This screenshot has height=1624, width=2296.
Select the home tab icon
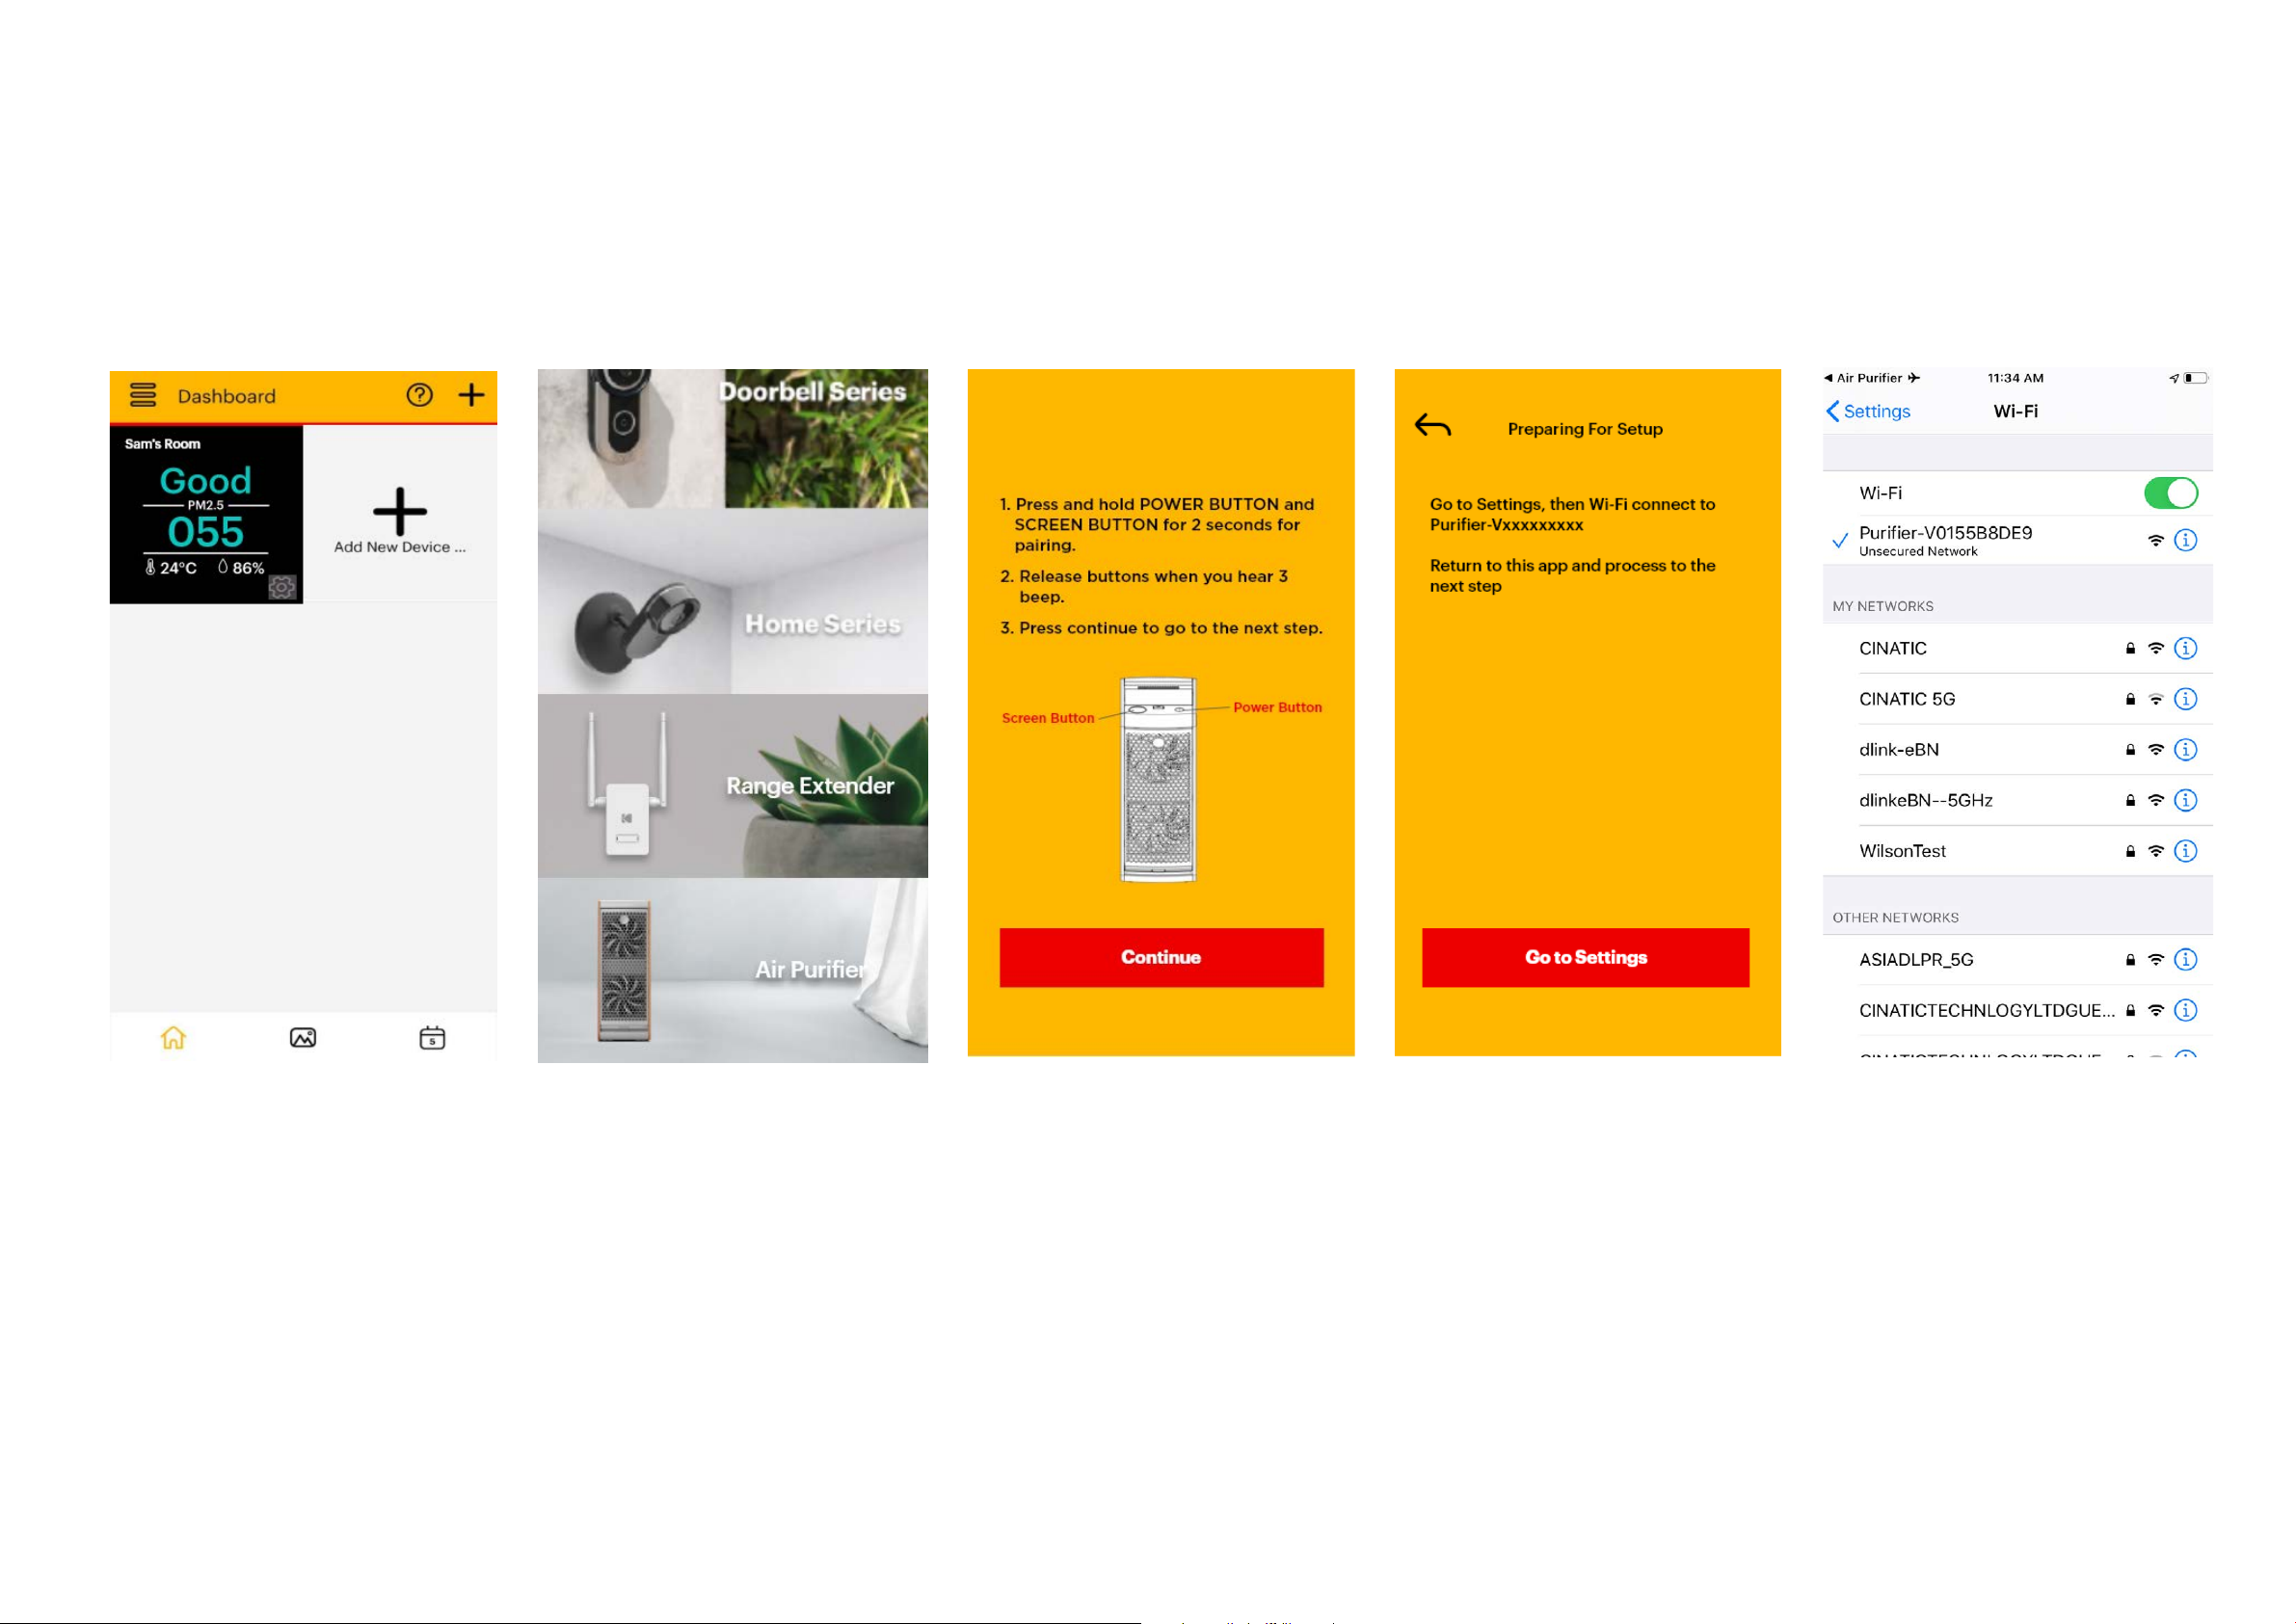click(x=173, y=1038)
